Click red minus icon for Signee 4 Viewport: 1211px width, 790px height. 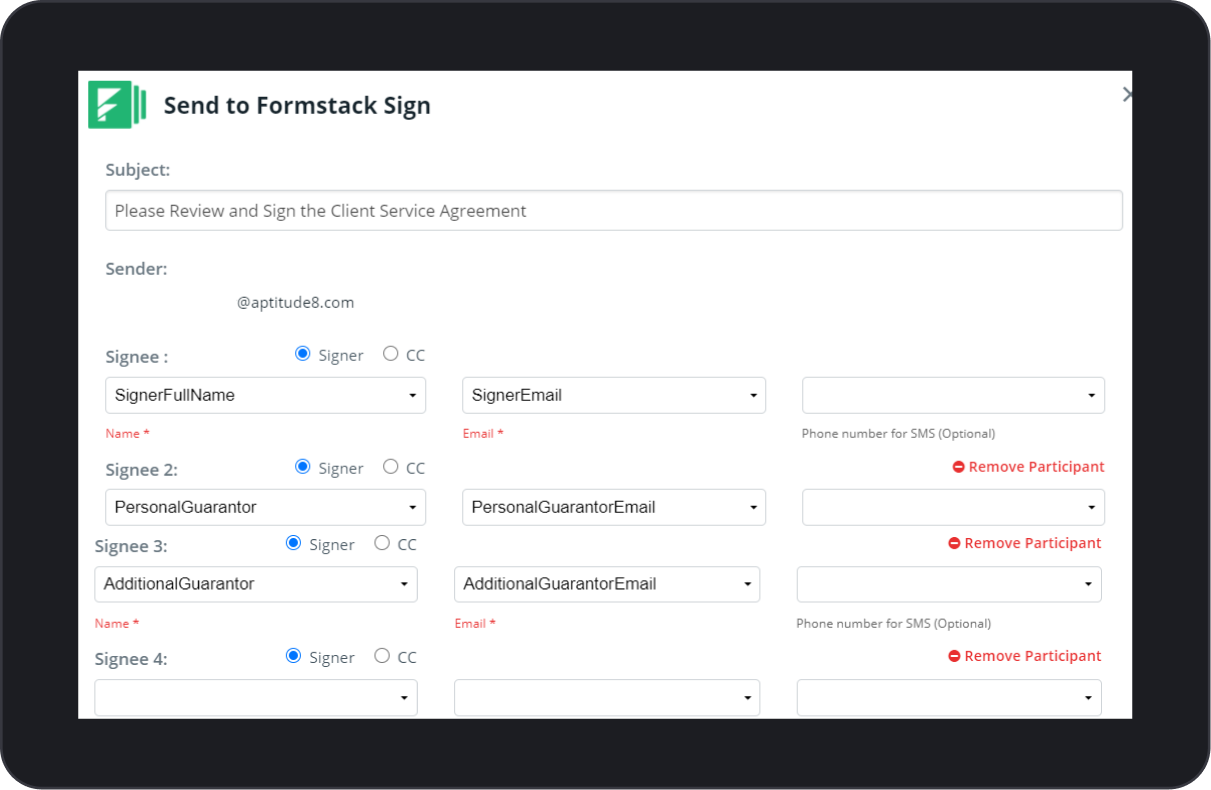(x=954, y=657)
